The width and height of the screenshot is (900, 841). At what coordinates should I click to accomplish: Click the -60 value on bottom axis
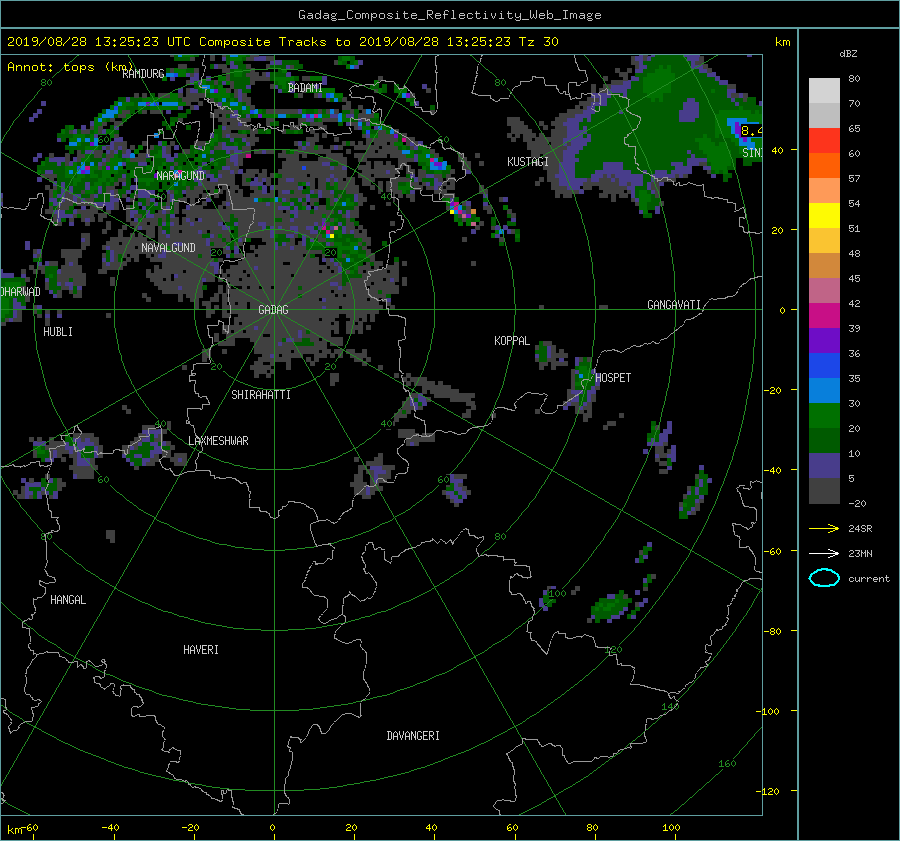29,828
